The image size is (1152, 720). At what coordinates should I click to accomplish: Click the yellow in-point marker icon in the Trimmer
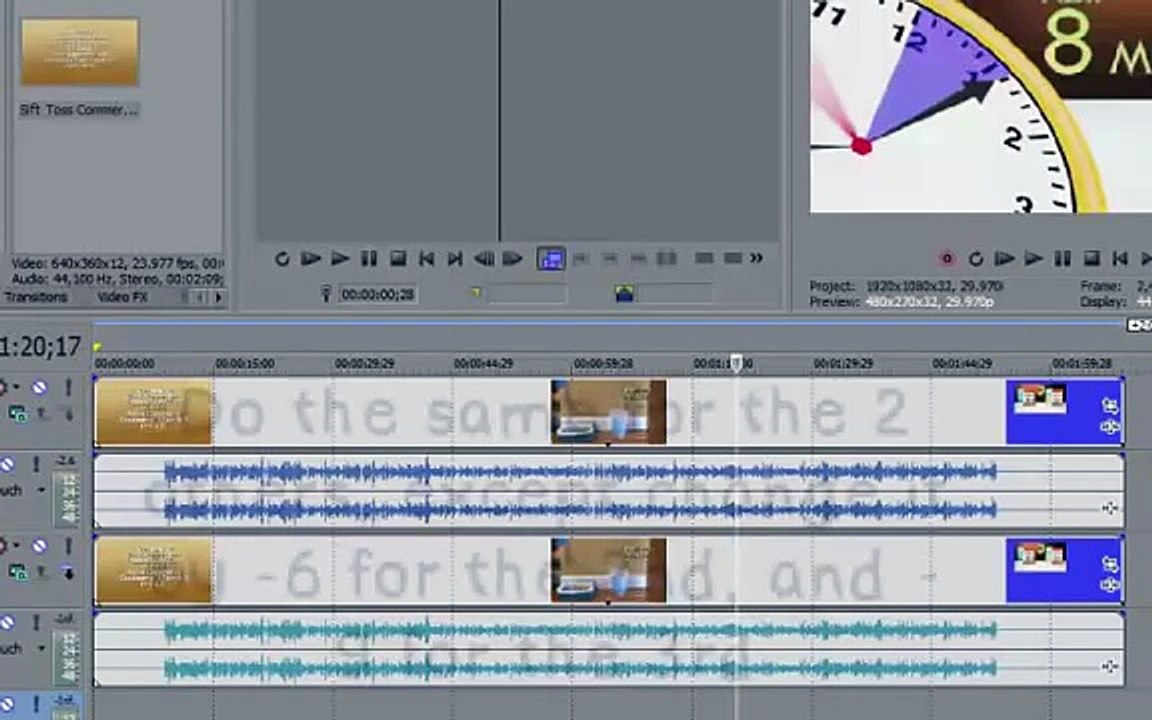tap(476, 293)
